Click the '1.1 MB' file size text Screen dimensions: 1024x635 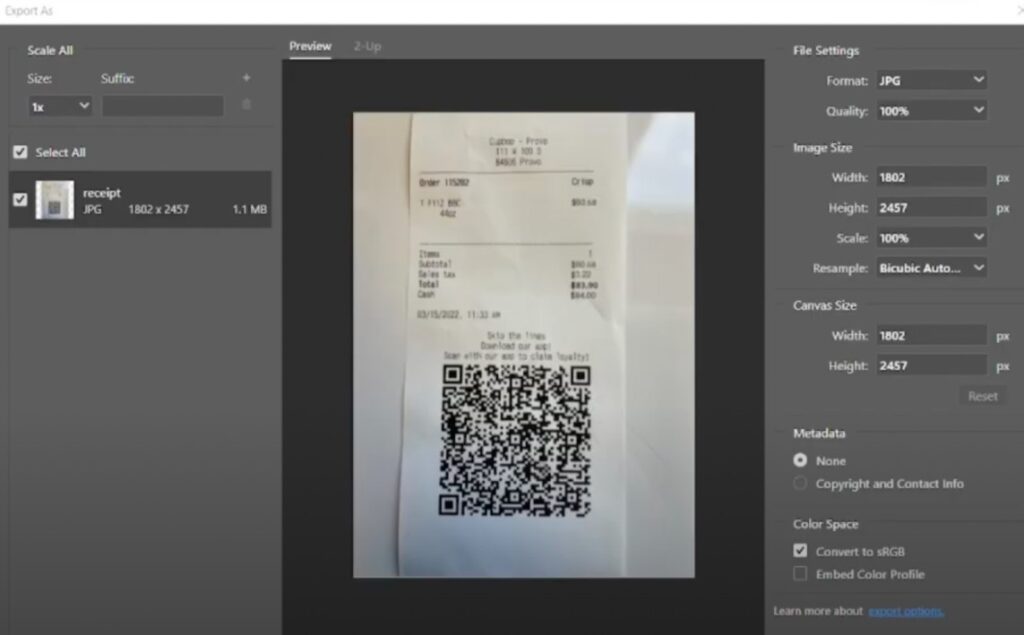click(x=249, y=209)
